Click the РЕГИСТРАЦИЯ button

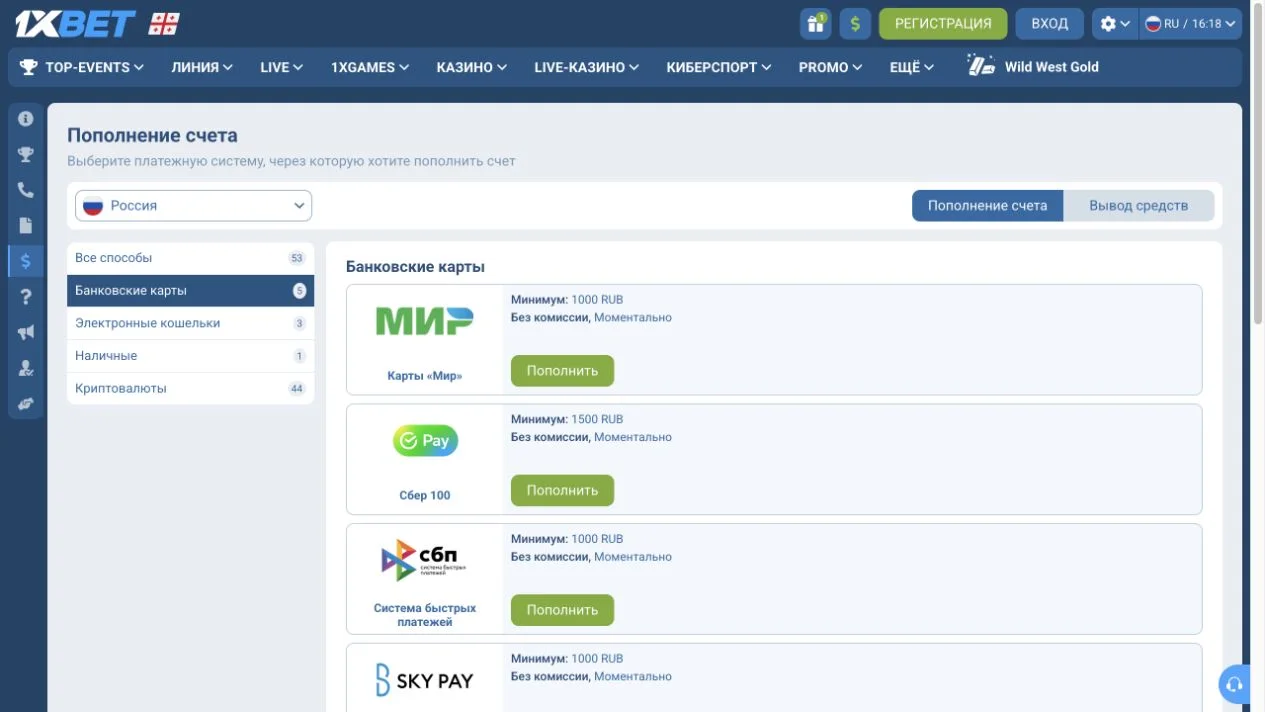pyautogui.click(x=943, y=24)
